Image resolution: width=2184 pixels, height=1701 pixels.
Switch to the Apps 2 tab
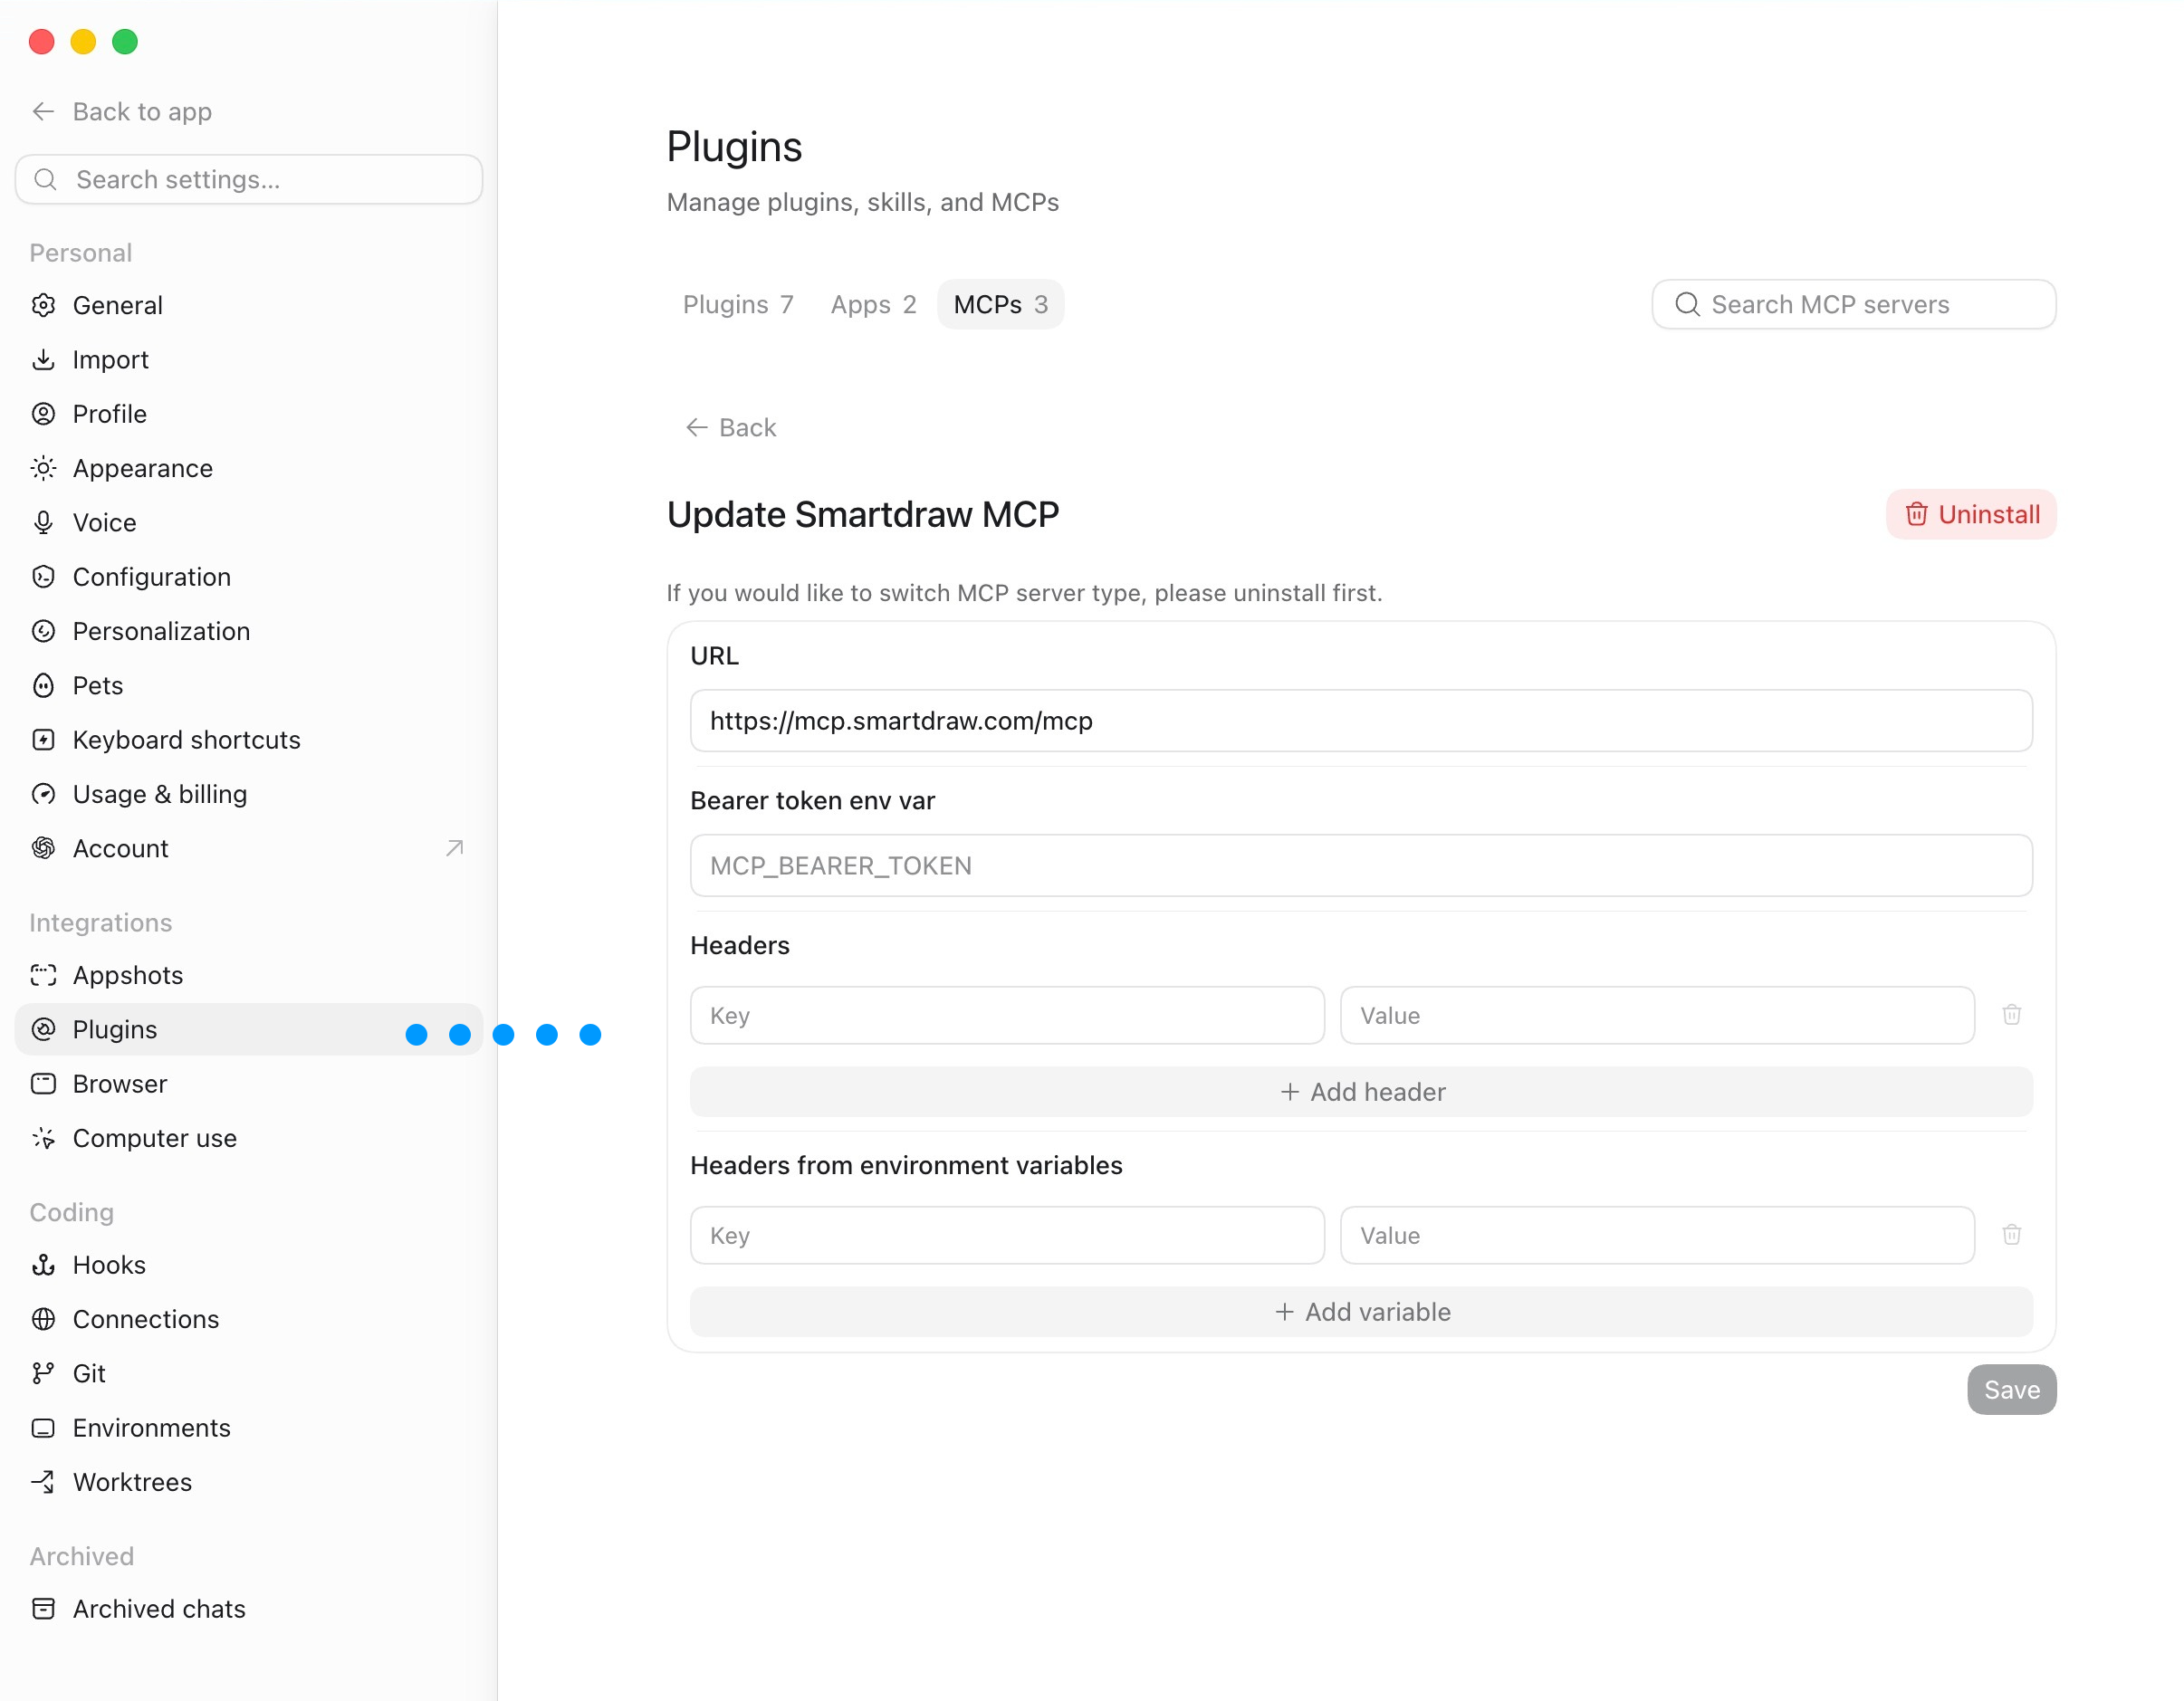pyautogui.click(x=873, y=304)
